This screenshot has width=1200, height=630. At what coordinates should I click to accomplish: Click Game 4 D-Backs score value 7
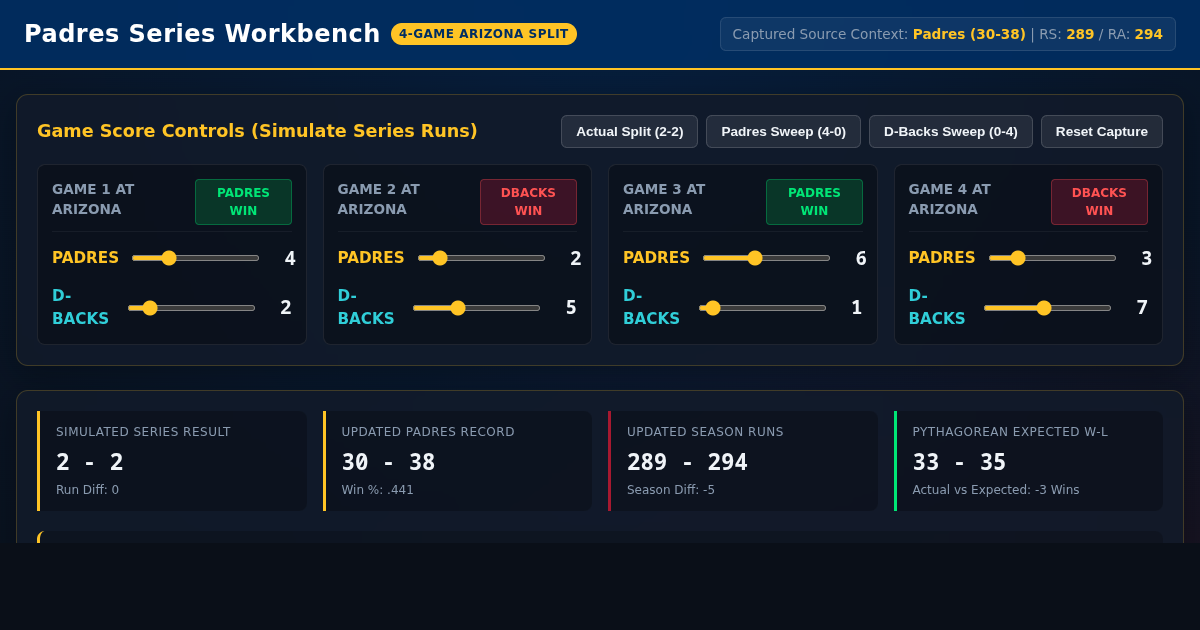[x=1142, y=308]
